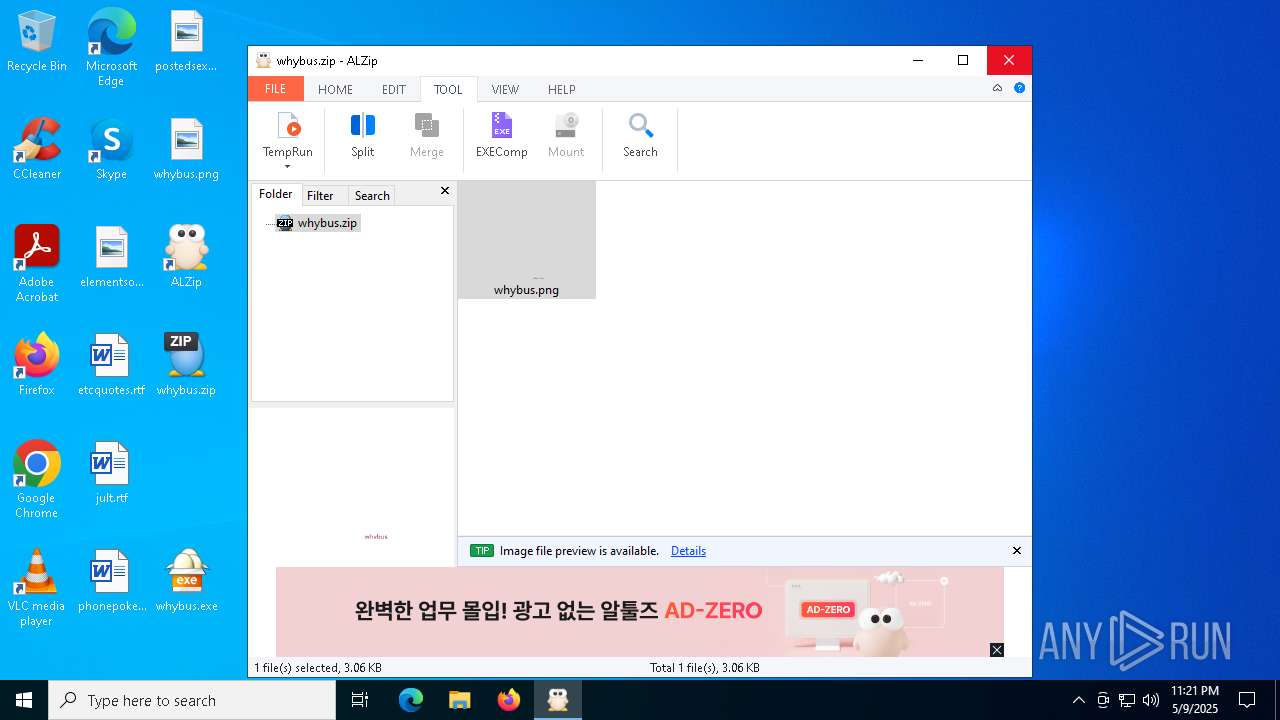This screenshot has width=1280, height=720.
Task: Open the Windows Start menu
Action: coord(24,700)
